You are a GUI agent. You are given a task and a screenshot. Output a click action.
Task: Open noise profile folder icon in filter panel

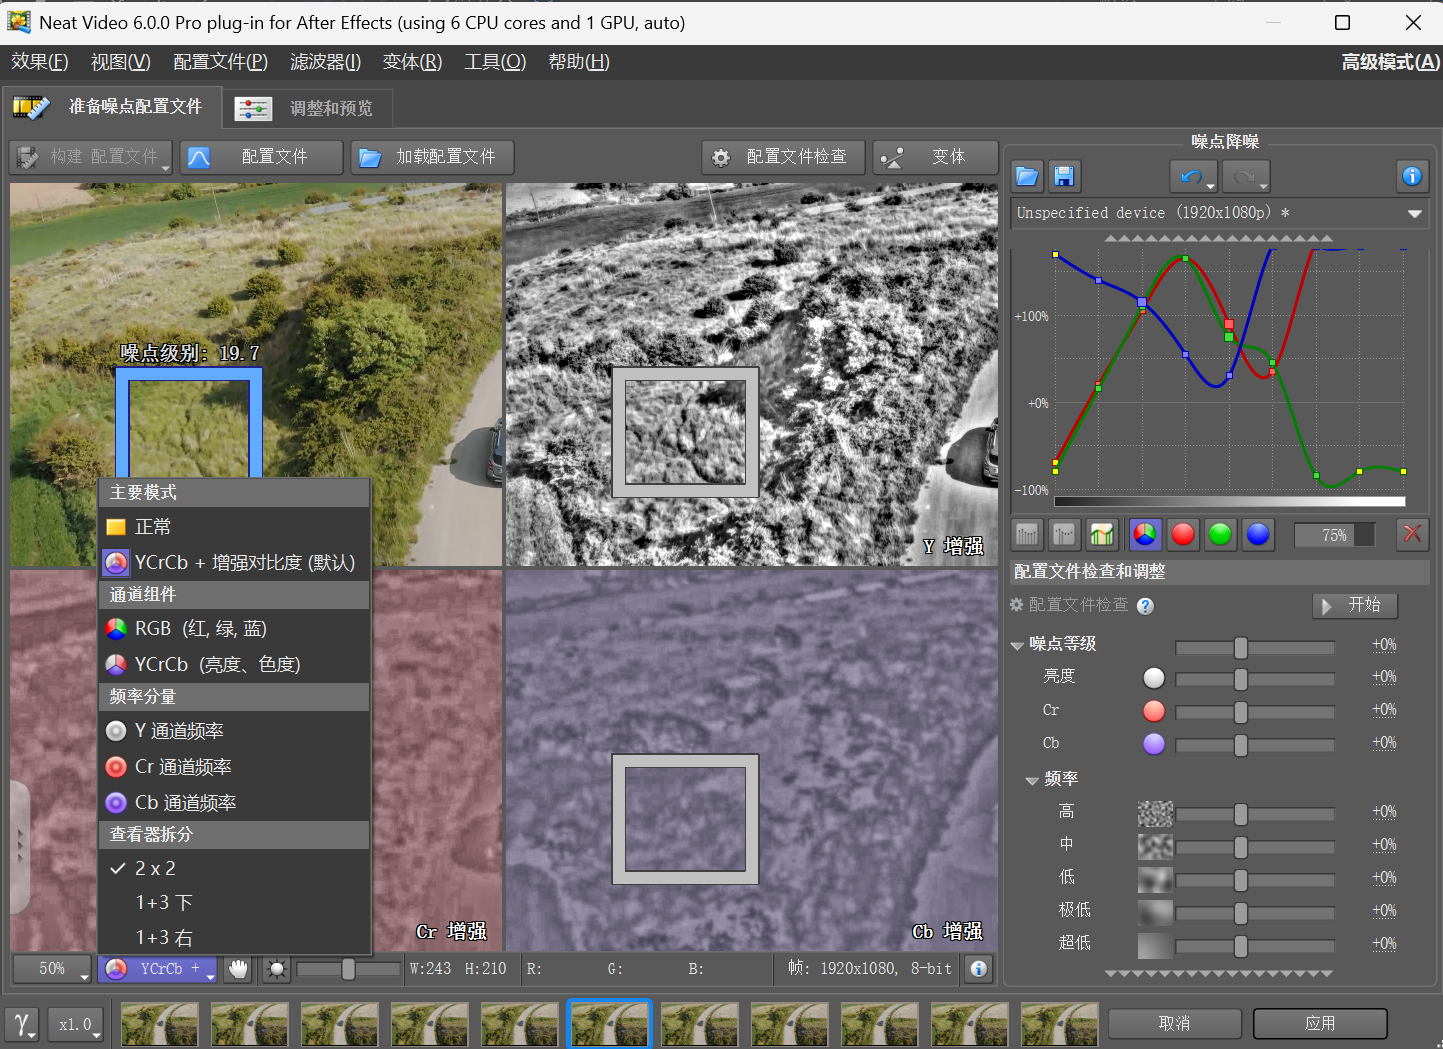1027,177
